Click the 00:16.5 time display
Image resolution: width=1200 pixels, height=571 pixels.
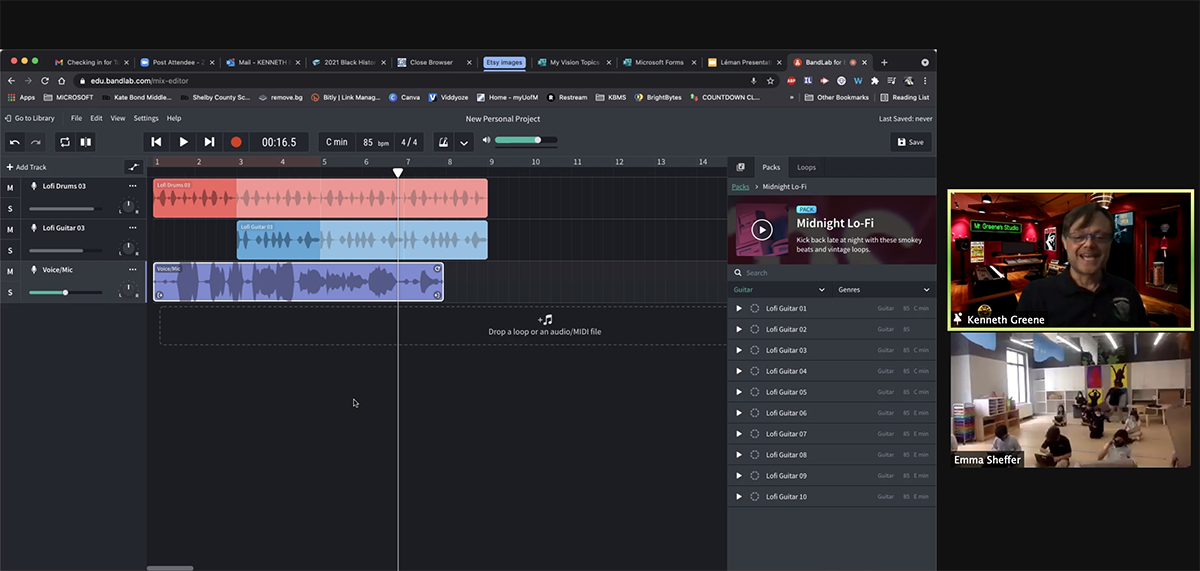(279, 142)
